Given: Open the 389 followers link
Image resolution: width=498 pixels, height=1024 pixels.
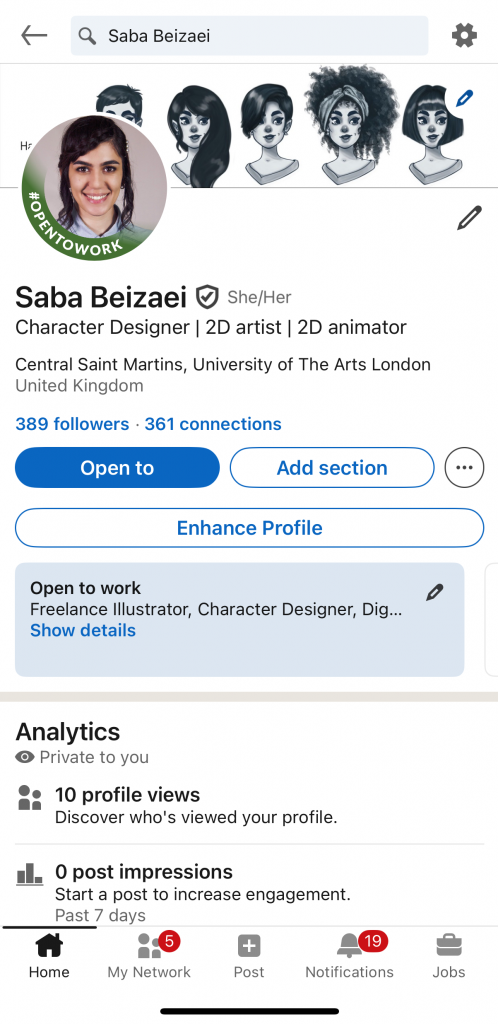Looking at the screenshot, I should pyautogui.click(x=72, y=424).
